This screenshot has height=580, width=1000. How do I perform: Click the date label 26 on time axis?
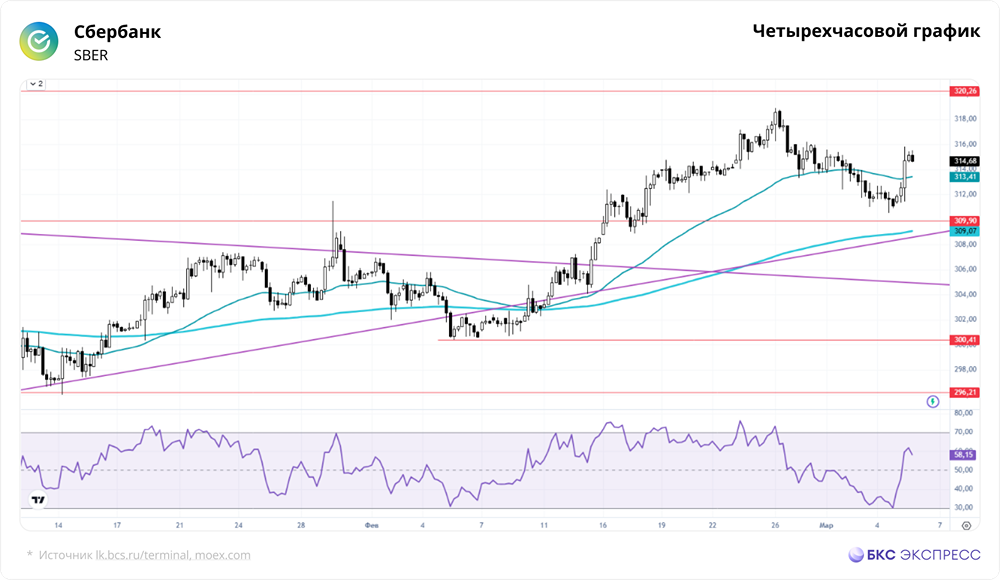[775, 526]
